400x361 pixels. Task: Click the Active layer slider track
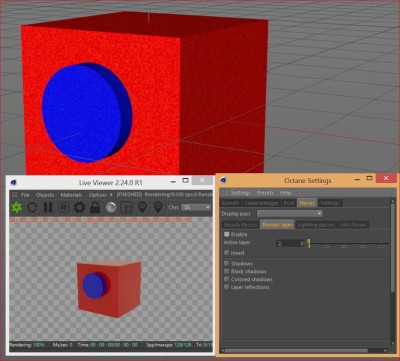348,244
